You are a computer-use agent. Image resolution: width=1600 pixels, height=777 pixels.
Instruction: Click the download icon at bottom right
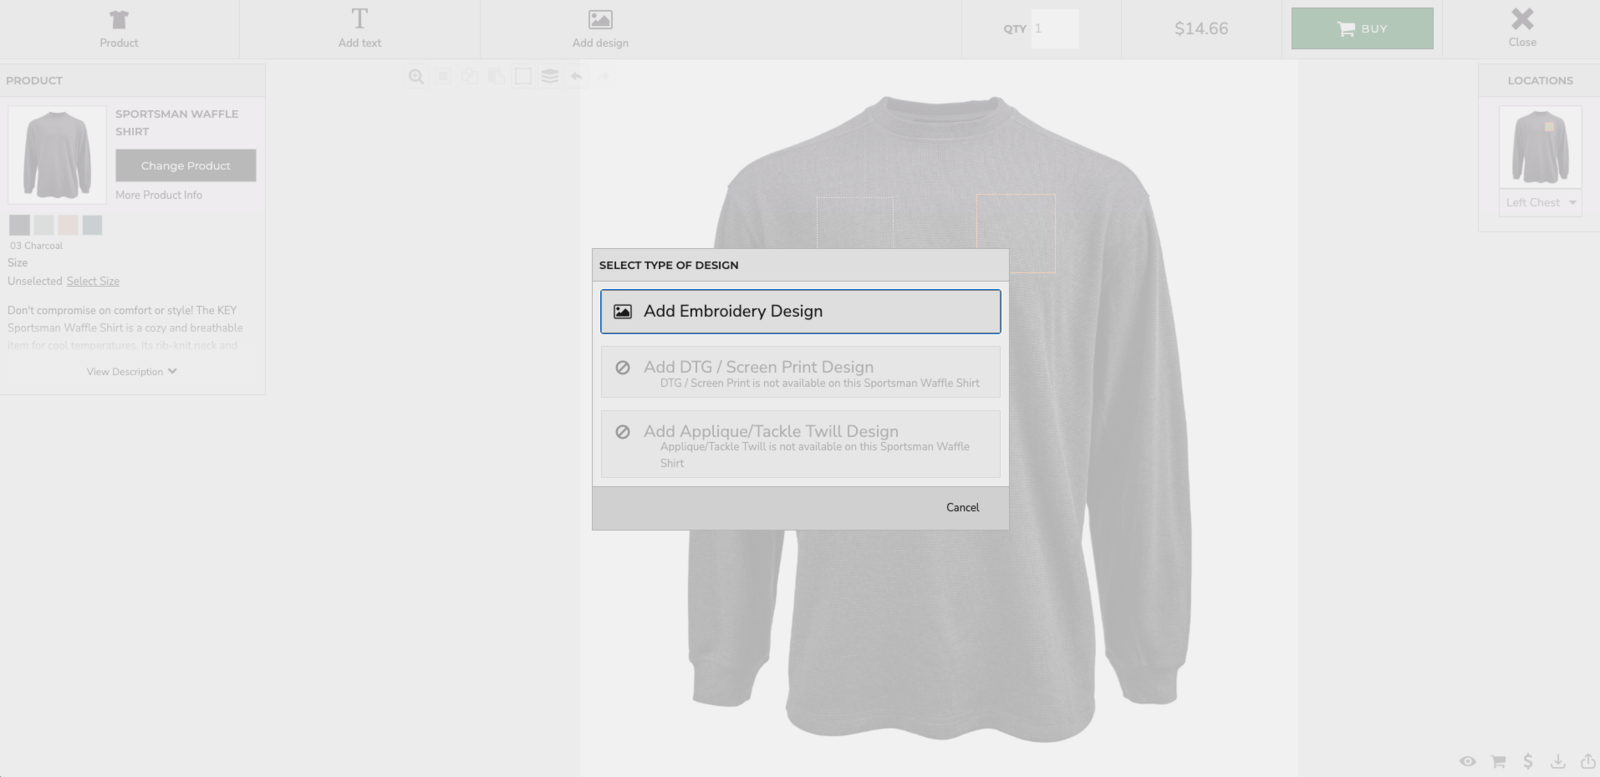click(x=1558, y=761)
